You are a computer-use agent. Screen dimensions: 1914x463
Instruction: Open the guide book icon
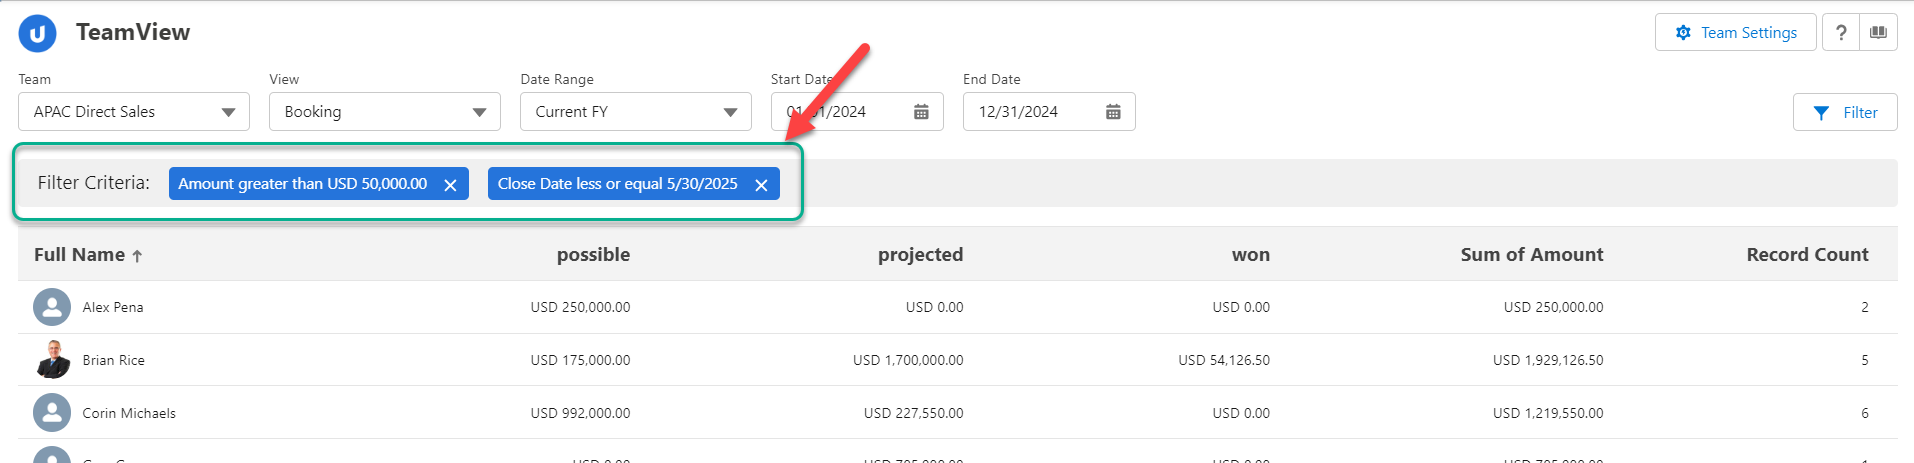[x=1878, y=33]
